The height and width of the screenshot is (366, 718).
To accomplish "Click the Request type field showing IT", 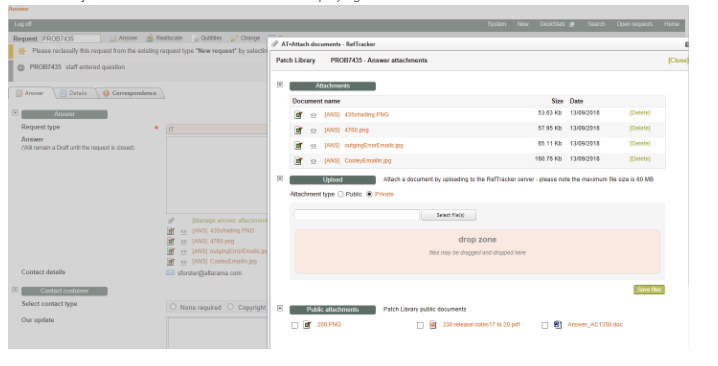I will pos(217,129).
